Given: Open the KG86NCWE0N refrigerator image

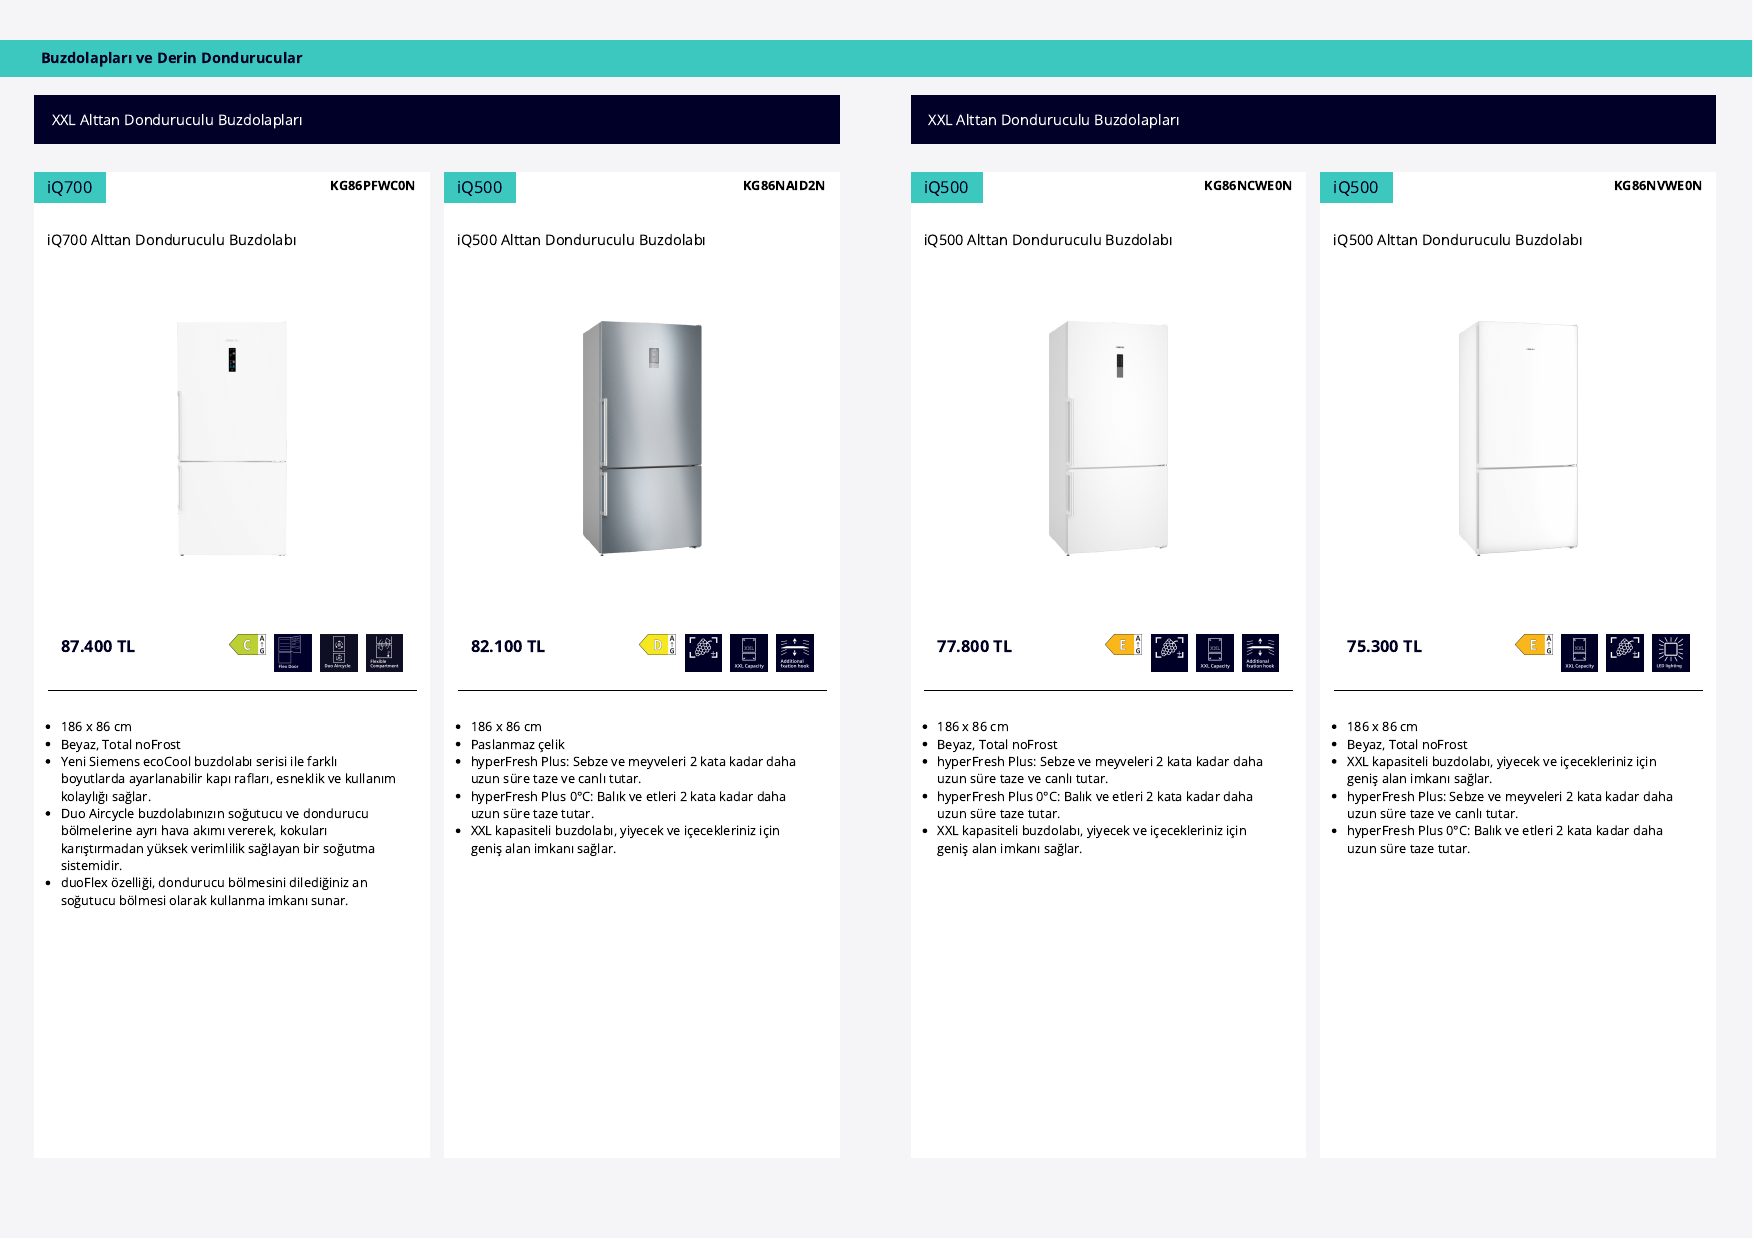Looking at the screenshot, I should pyautogui.click(x=1108, y=438).
